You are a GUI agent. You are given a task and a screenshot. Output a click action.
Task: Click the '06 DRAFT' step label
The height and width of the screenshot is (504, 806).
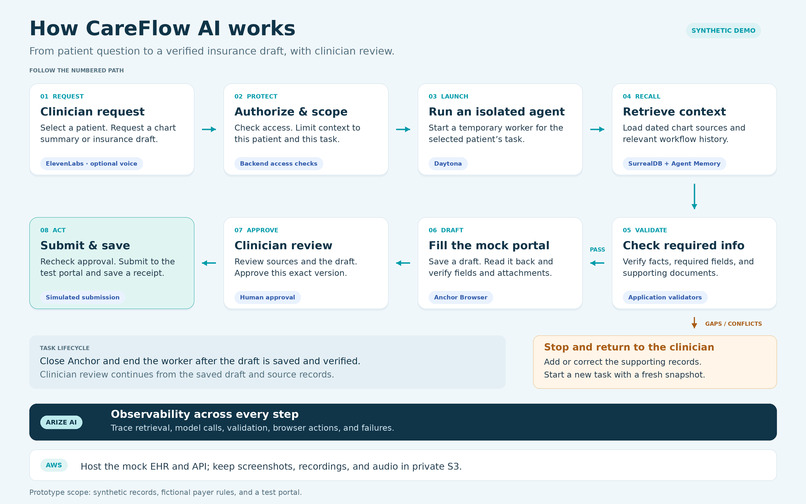pyautogui.click(x=446, y=230)
